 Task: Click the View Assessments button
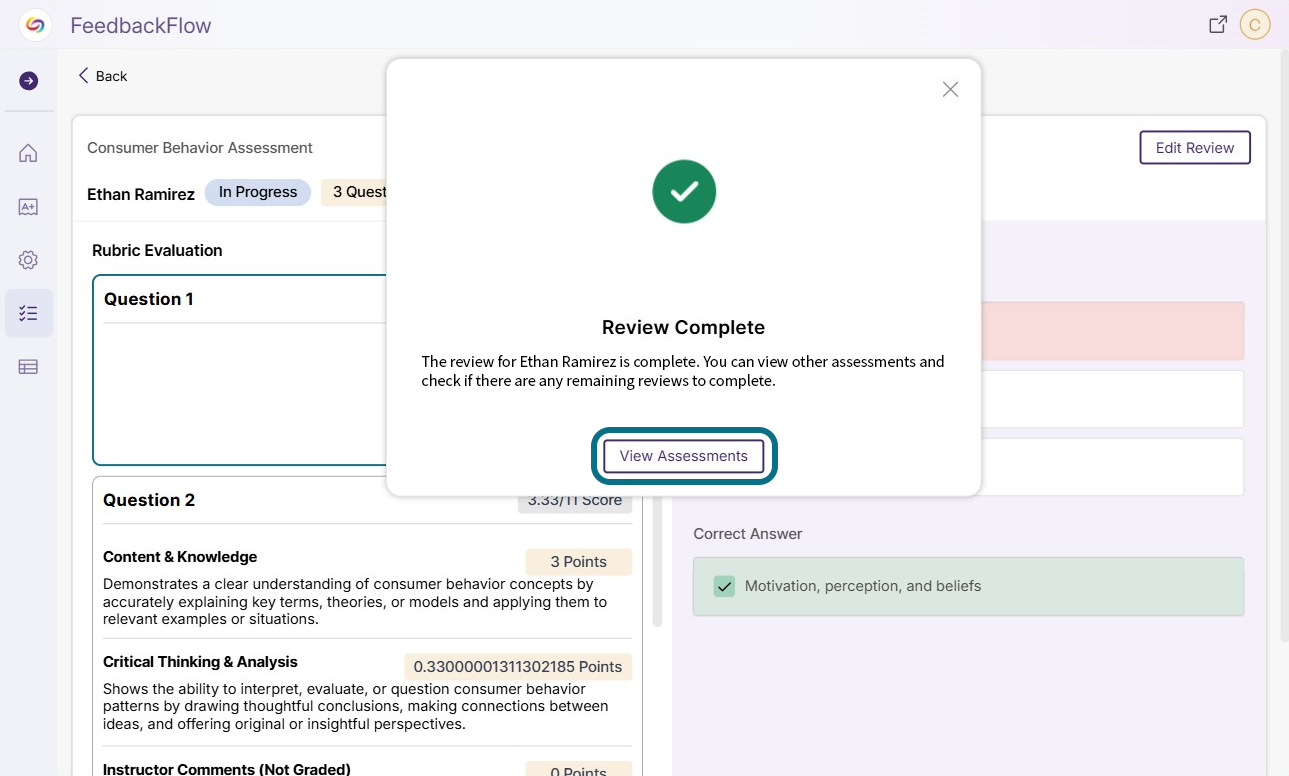point(684,456)
